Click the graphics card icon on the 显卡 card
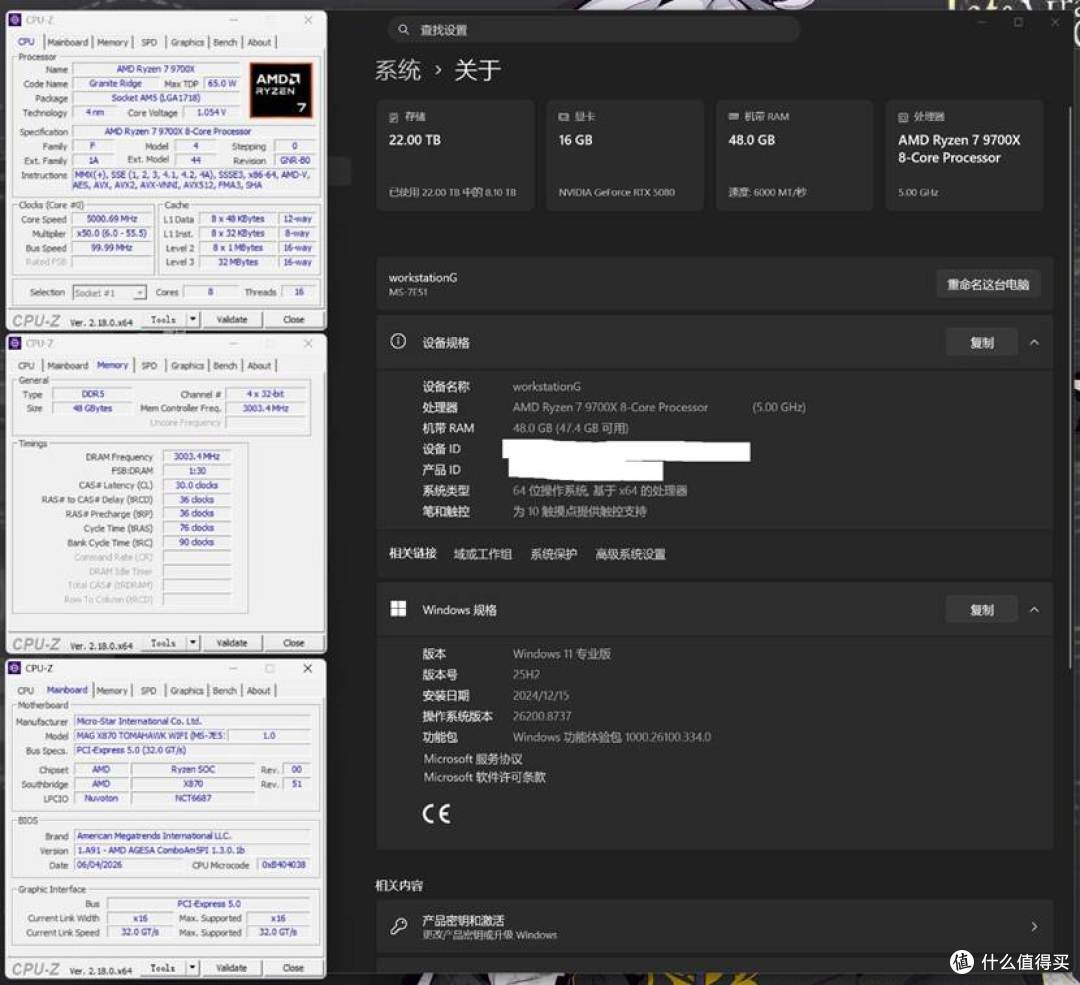The image size is (1080, 985). point(563,117)
